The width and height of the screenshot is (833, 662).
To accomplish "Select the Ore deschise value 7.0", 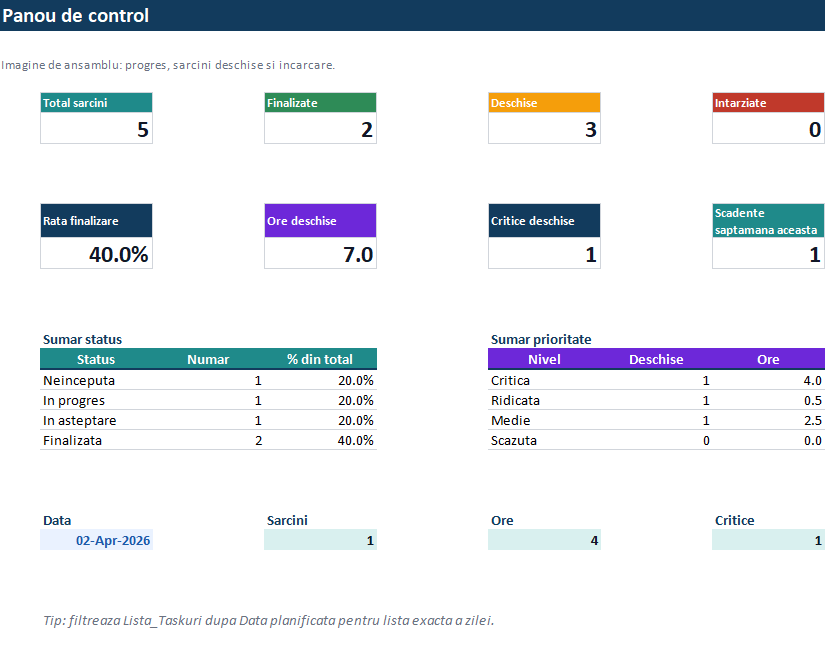I will tap(320, 253).
